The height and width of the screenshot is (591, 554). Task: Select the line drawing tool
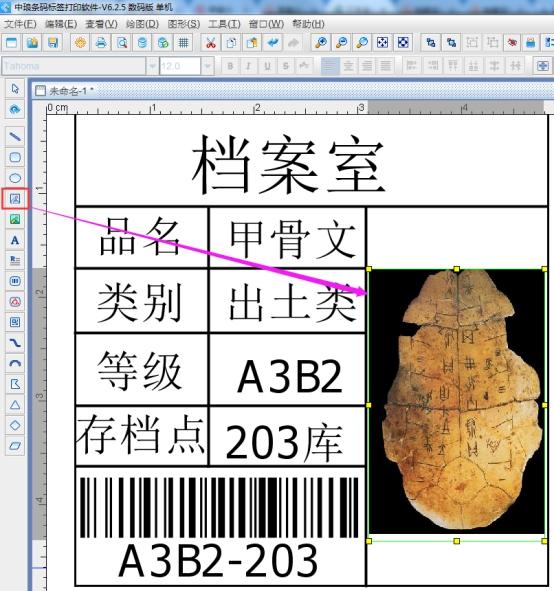tap(15, 136)
